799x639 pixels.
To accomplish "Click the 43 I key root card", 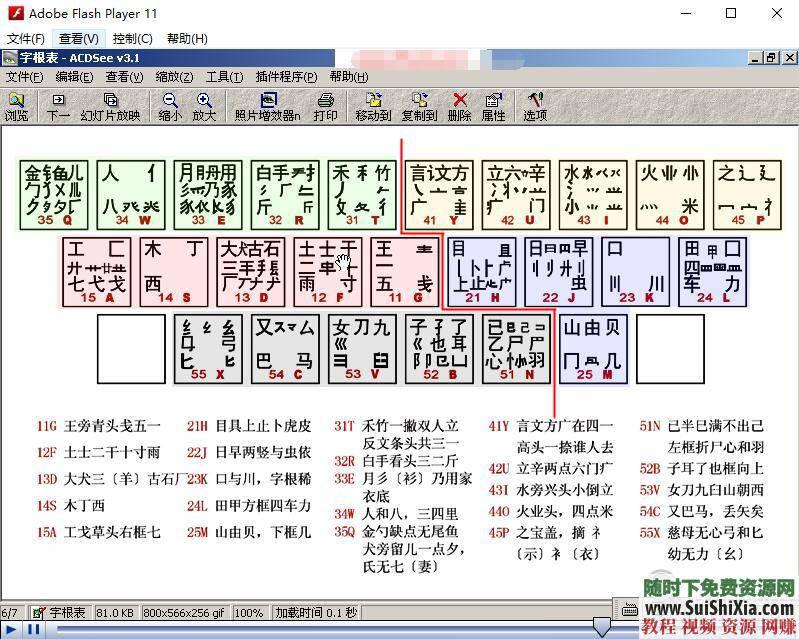I will 593,195.
